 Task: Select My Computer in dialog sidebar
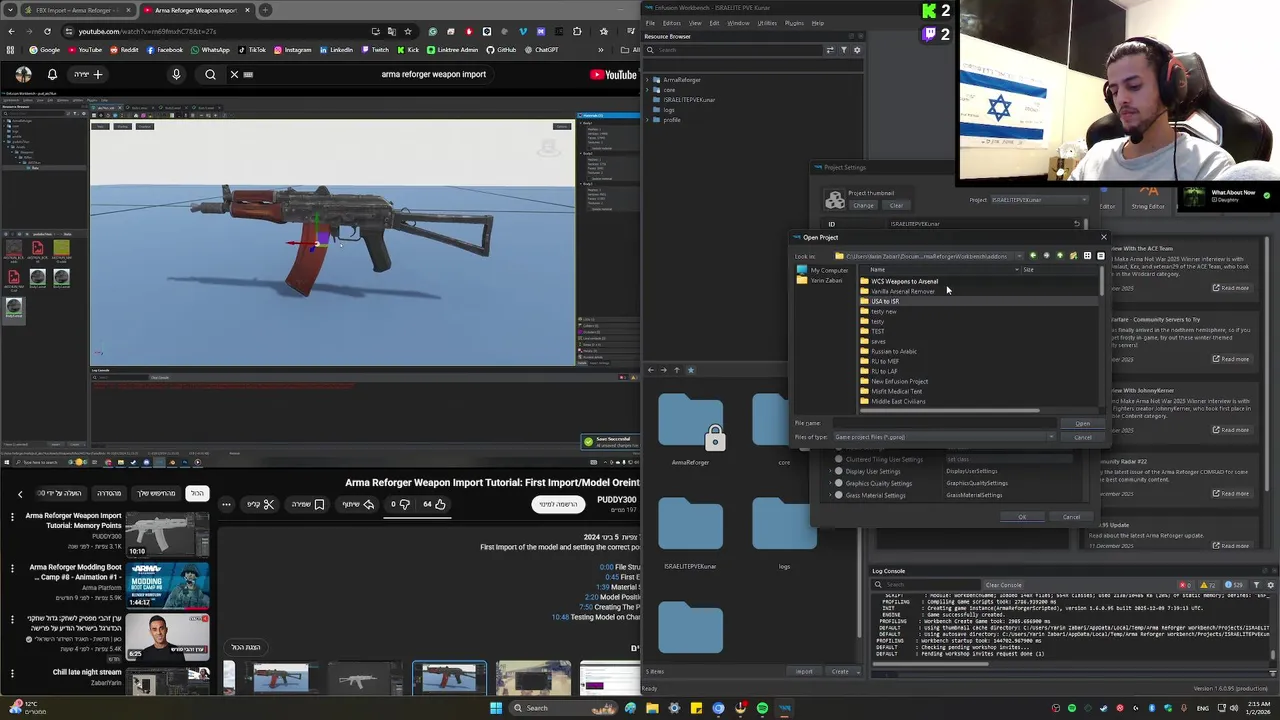pos(823,270)
